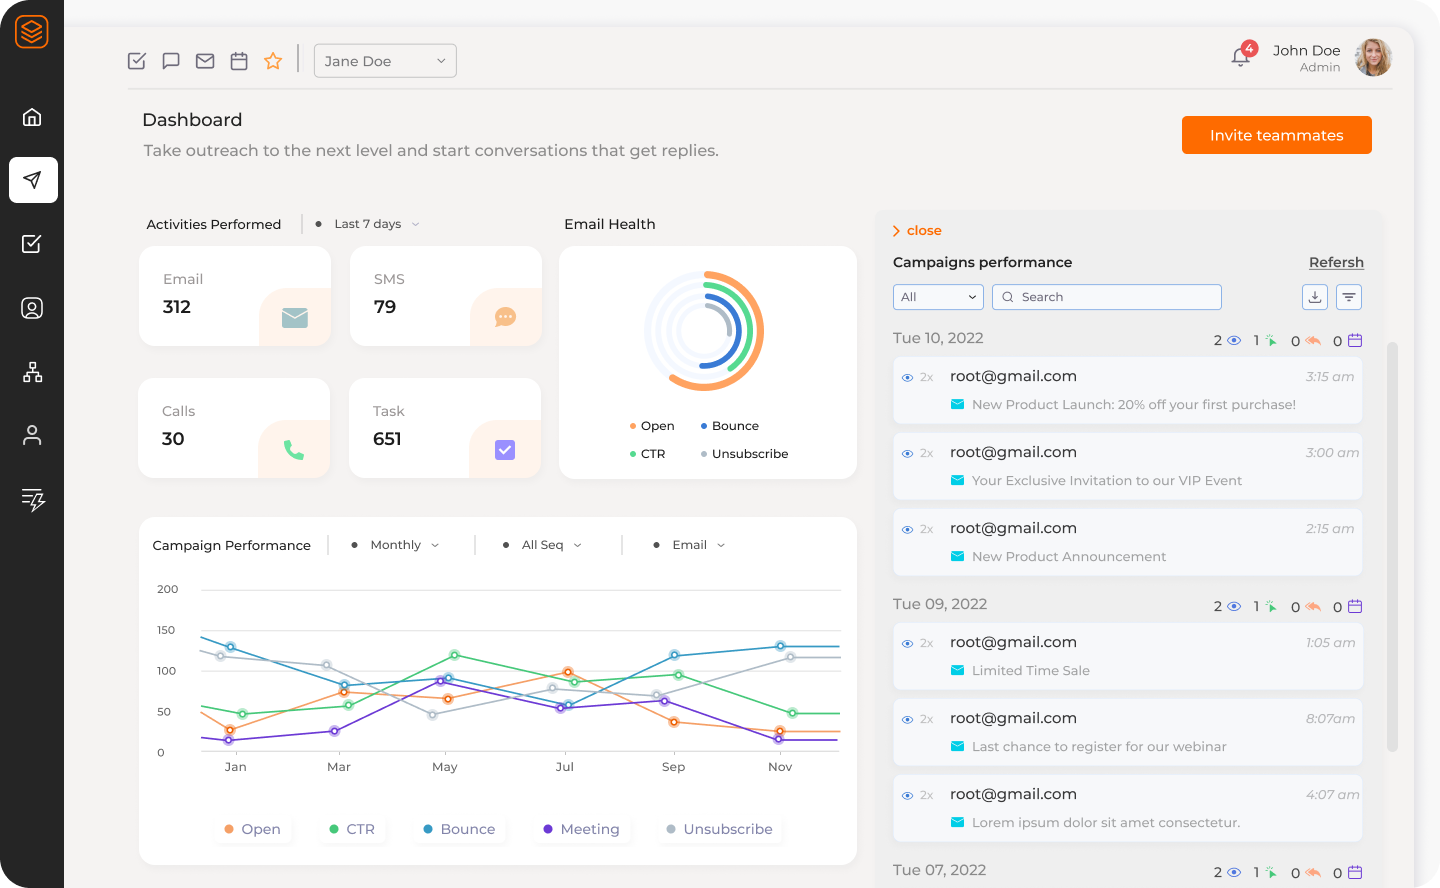The width and height of the screenshot is (1440, 888).
Task: Click the chat bubble icon in top toolbar
Action: [171, 61]
